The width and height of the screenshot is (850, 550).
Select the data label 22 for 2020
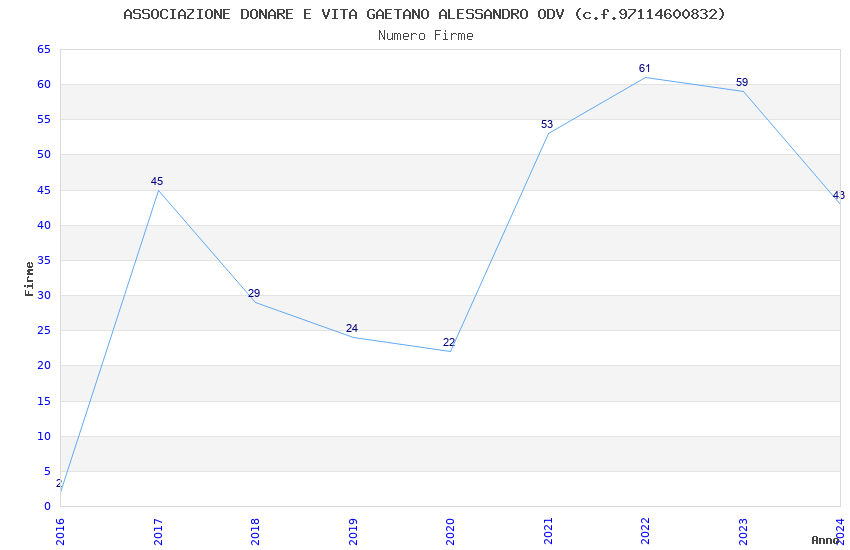coord(449,342)
